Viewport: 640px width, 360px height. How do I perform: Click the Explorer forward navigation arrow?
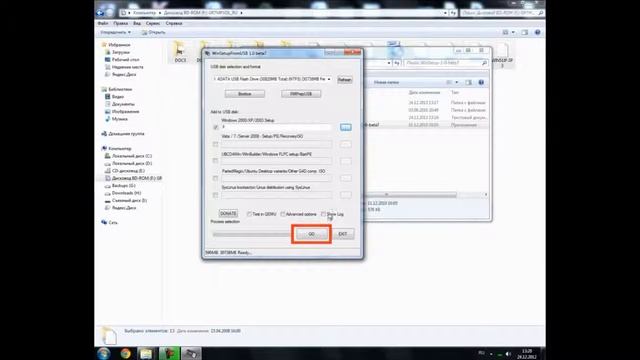click(x=110, y=13)
